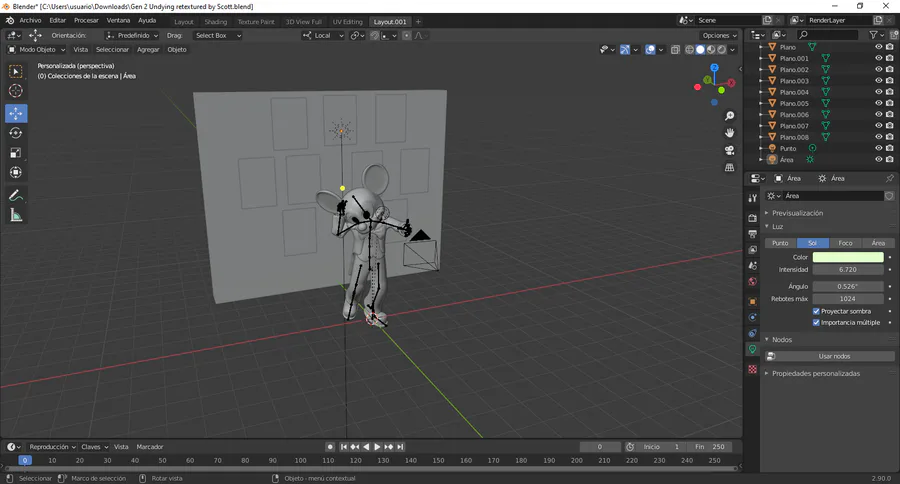
Task: Select the Transform tool
Action: [16, 172]
